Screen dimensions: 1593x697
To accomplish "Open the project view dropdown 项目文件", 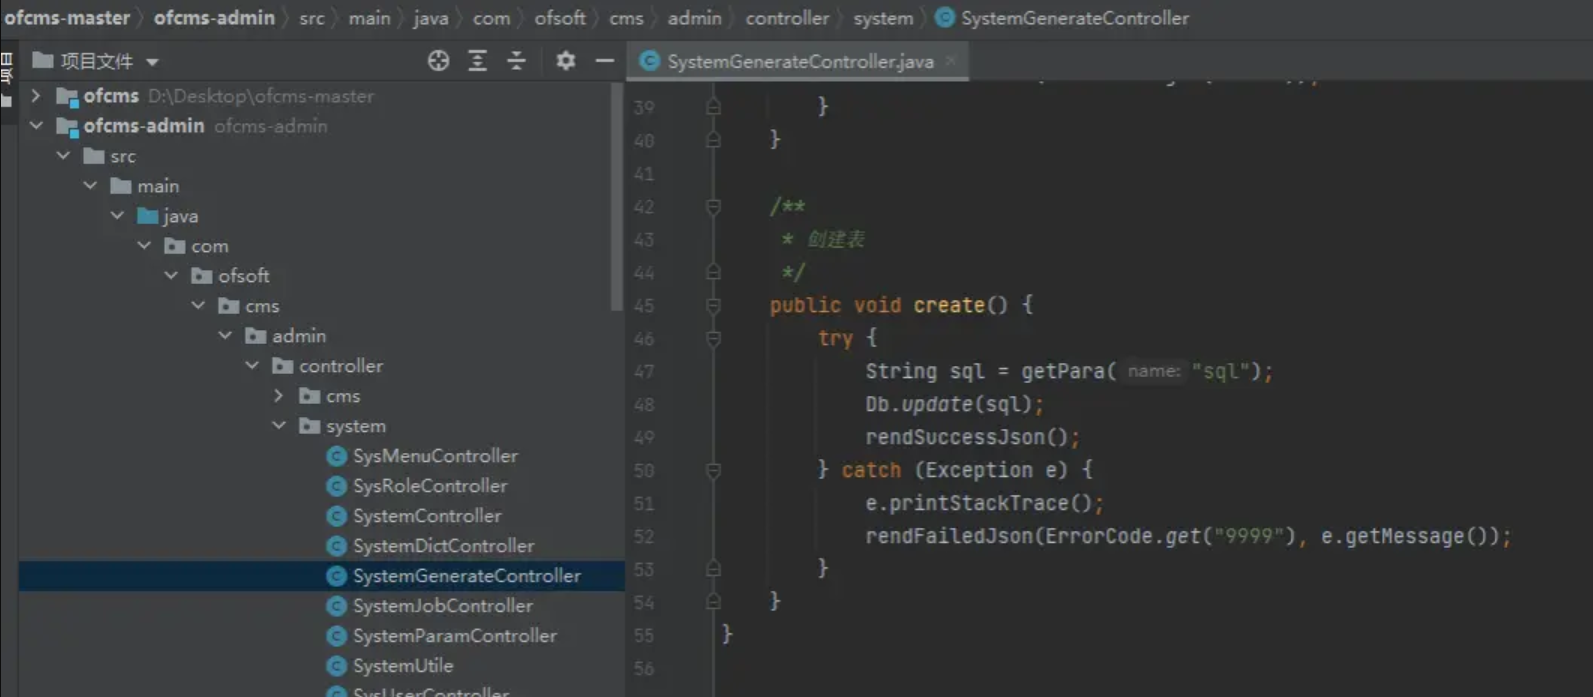I will 96,61.
